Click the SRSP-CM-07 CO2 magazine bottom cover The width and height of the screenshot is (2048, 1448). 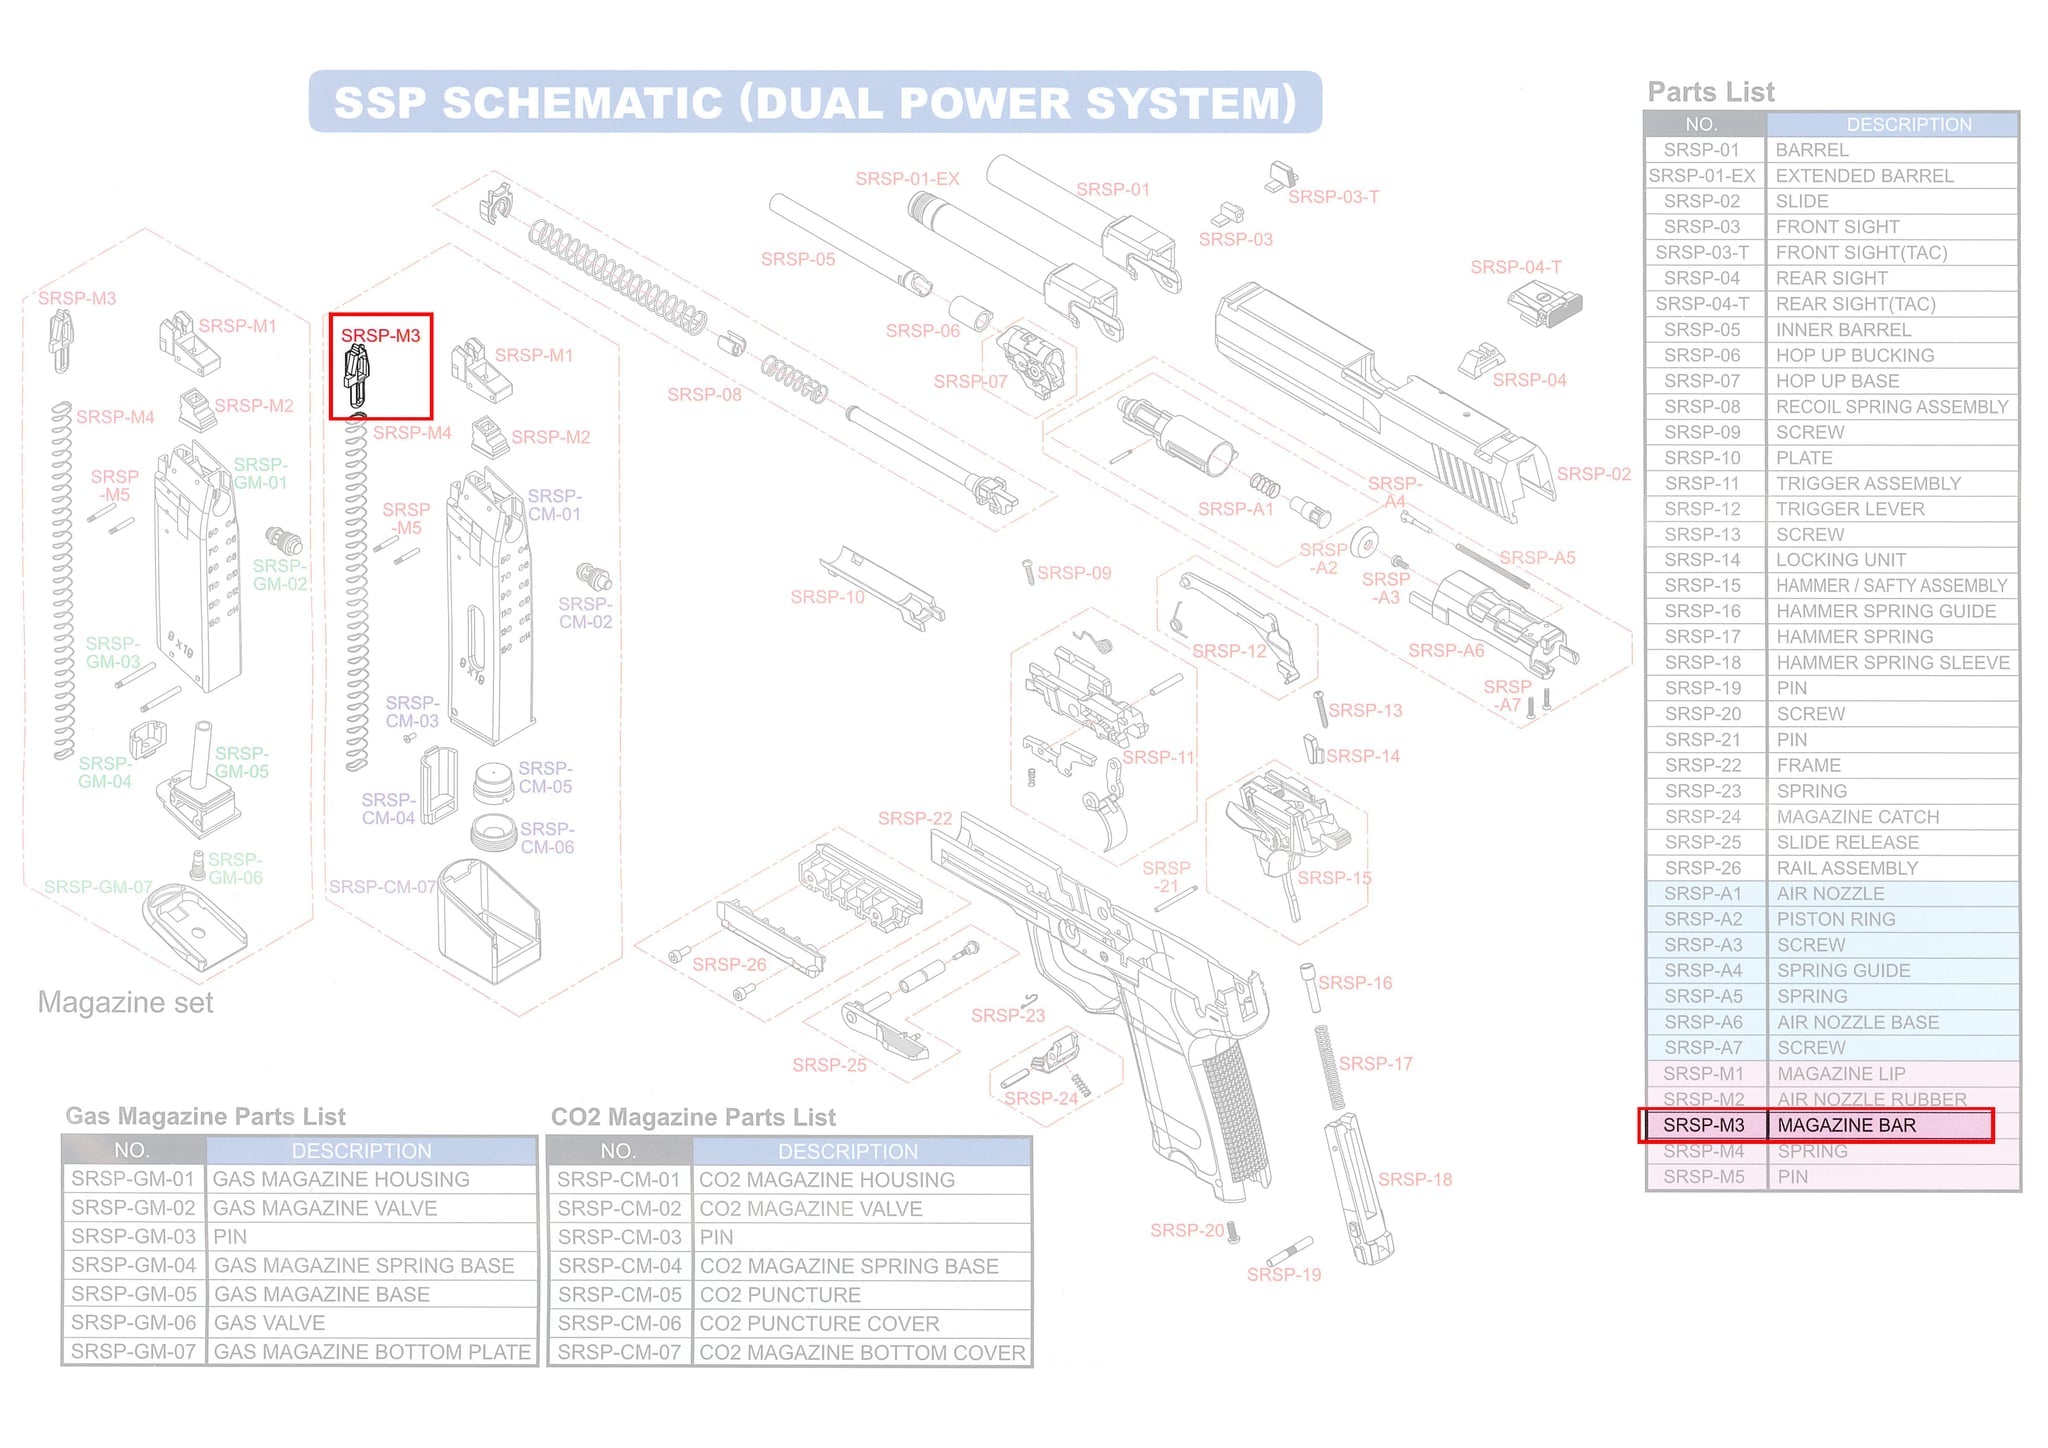489,919
